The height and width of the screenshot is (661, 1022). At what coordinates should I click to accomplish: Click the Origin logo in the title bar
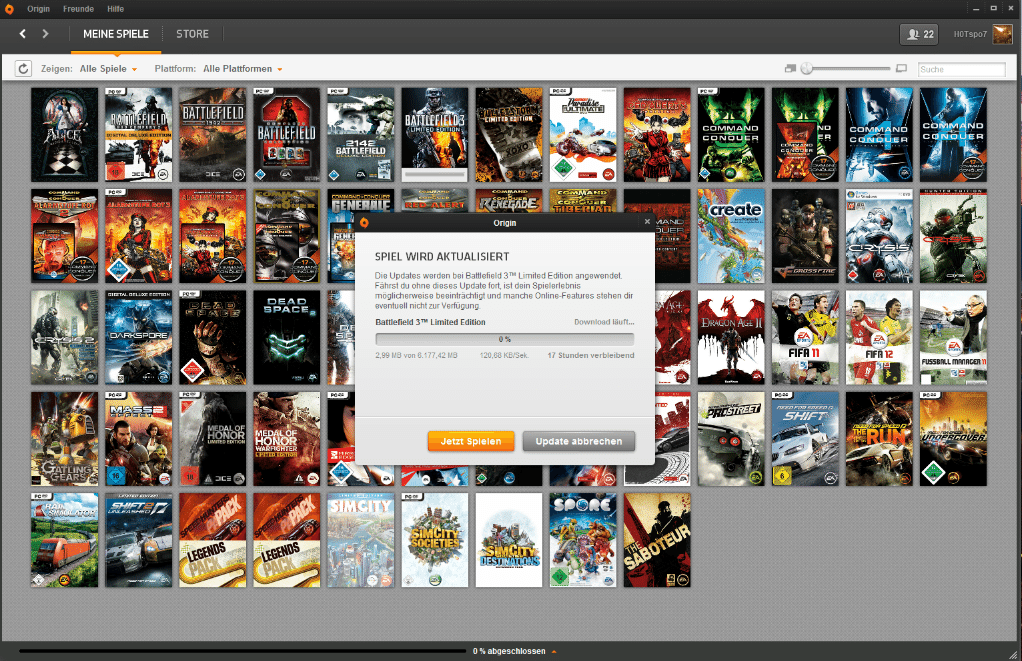(9, 8)
